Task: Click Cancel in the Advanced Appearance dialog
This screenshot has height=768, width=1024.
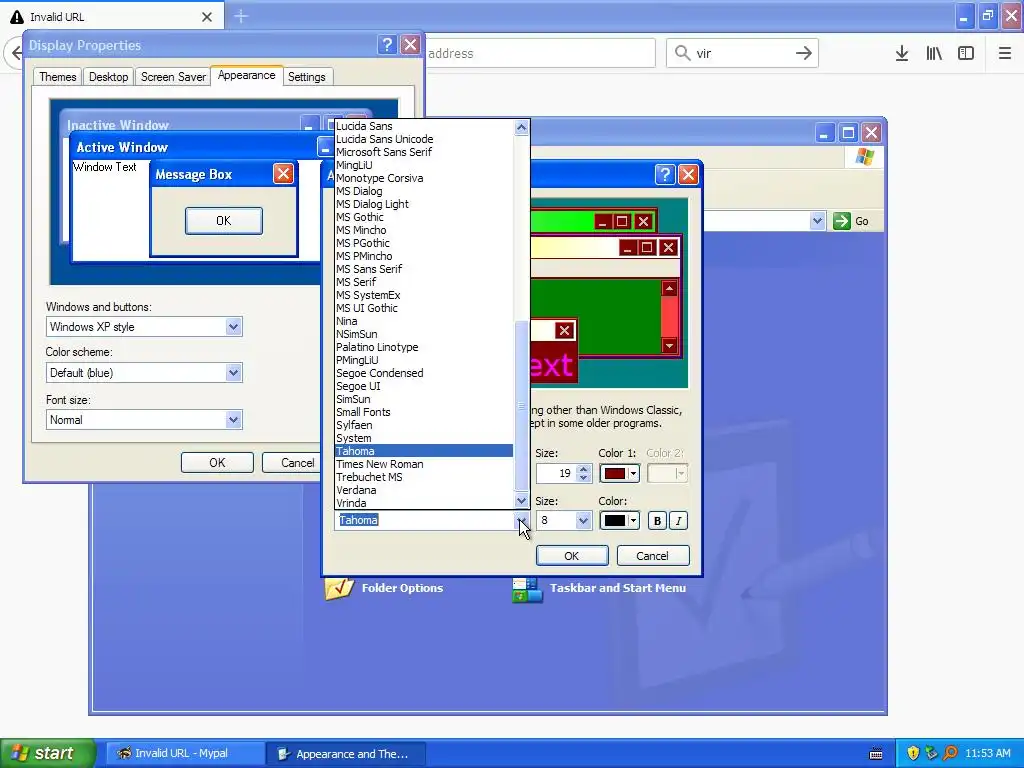Action: (652, 556)
